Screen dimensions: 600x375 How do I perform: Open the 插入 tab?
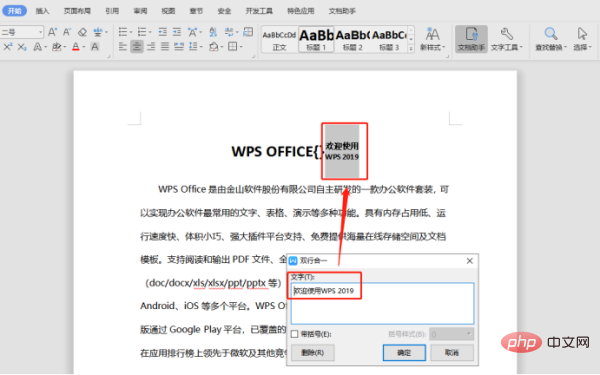(42, 11)
